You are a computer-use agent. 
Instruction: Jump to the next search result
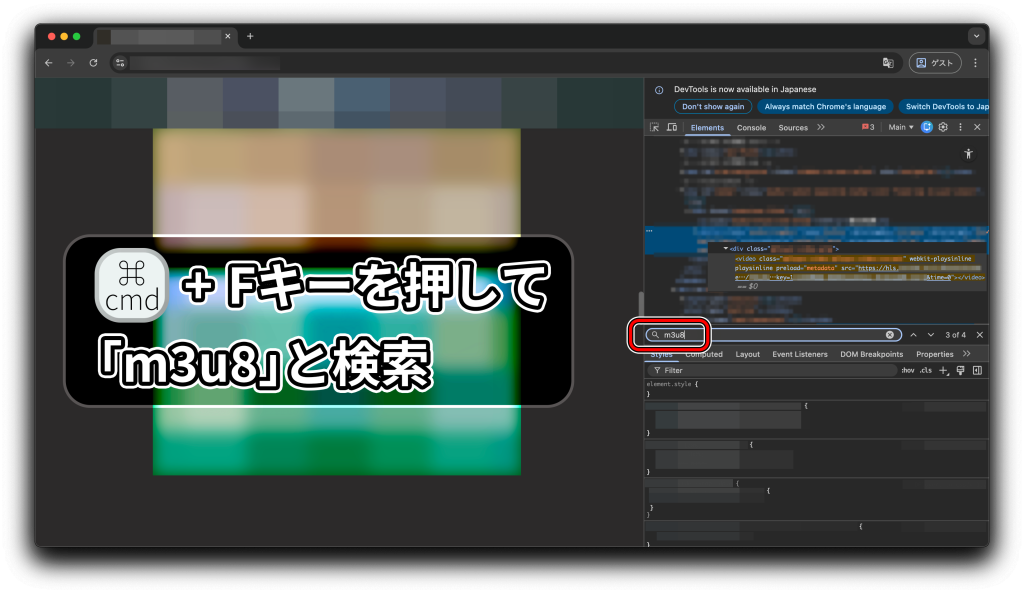point(931,335)
